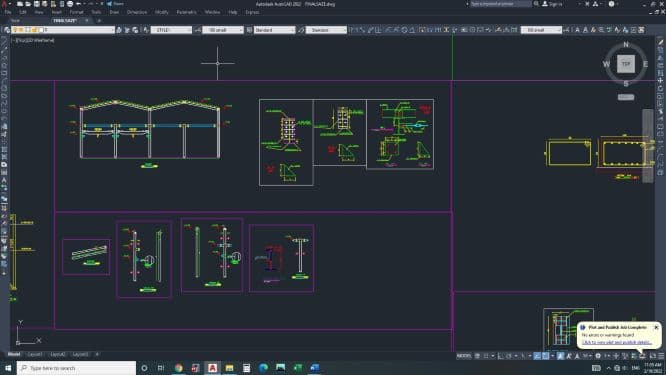Screen dimensions: 666x375
Task: Toggle Polar Tracking in status bar
Action: point(508,356)
